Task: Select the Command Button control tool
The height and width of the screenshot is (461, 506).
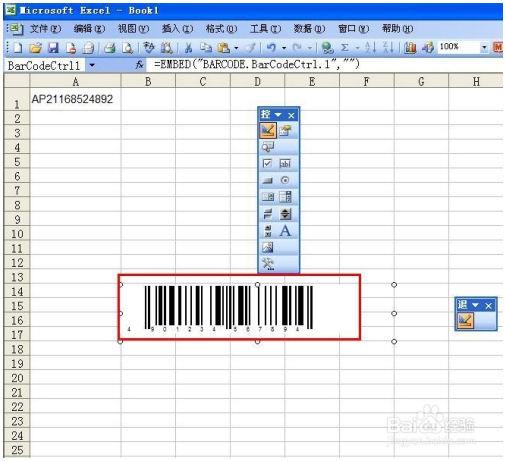Action: coord(267,180)
